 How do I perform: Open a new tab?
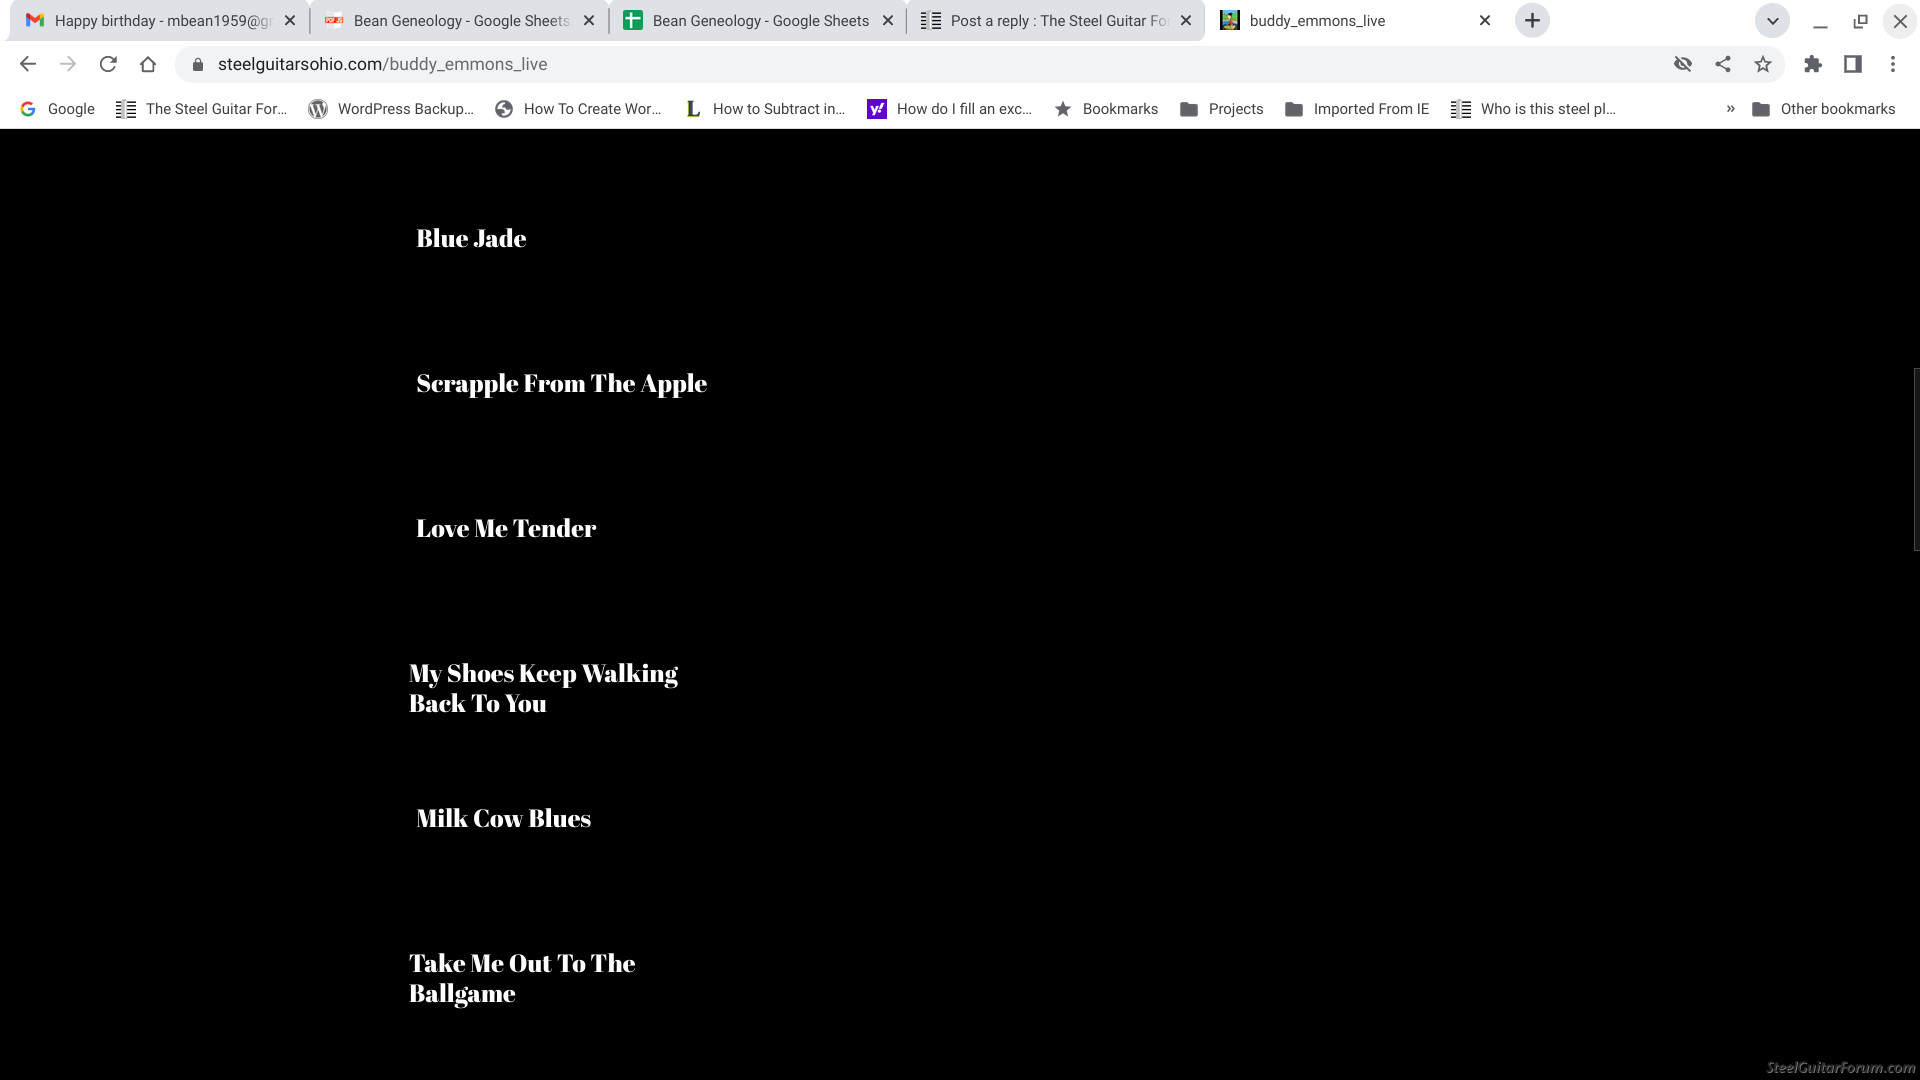1531,21
